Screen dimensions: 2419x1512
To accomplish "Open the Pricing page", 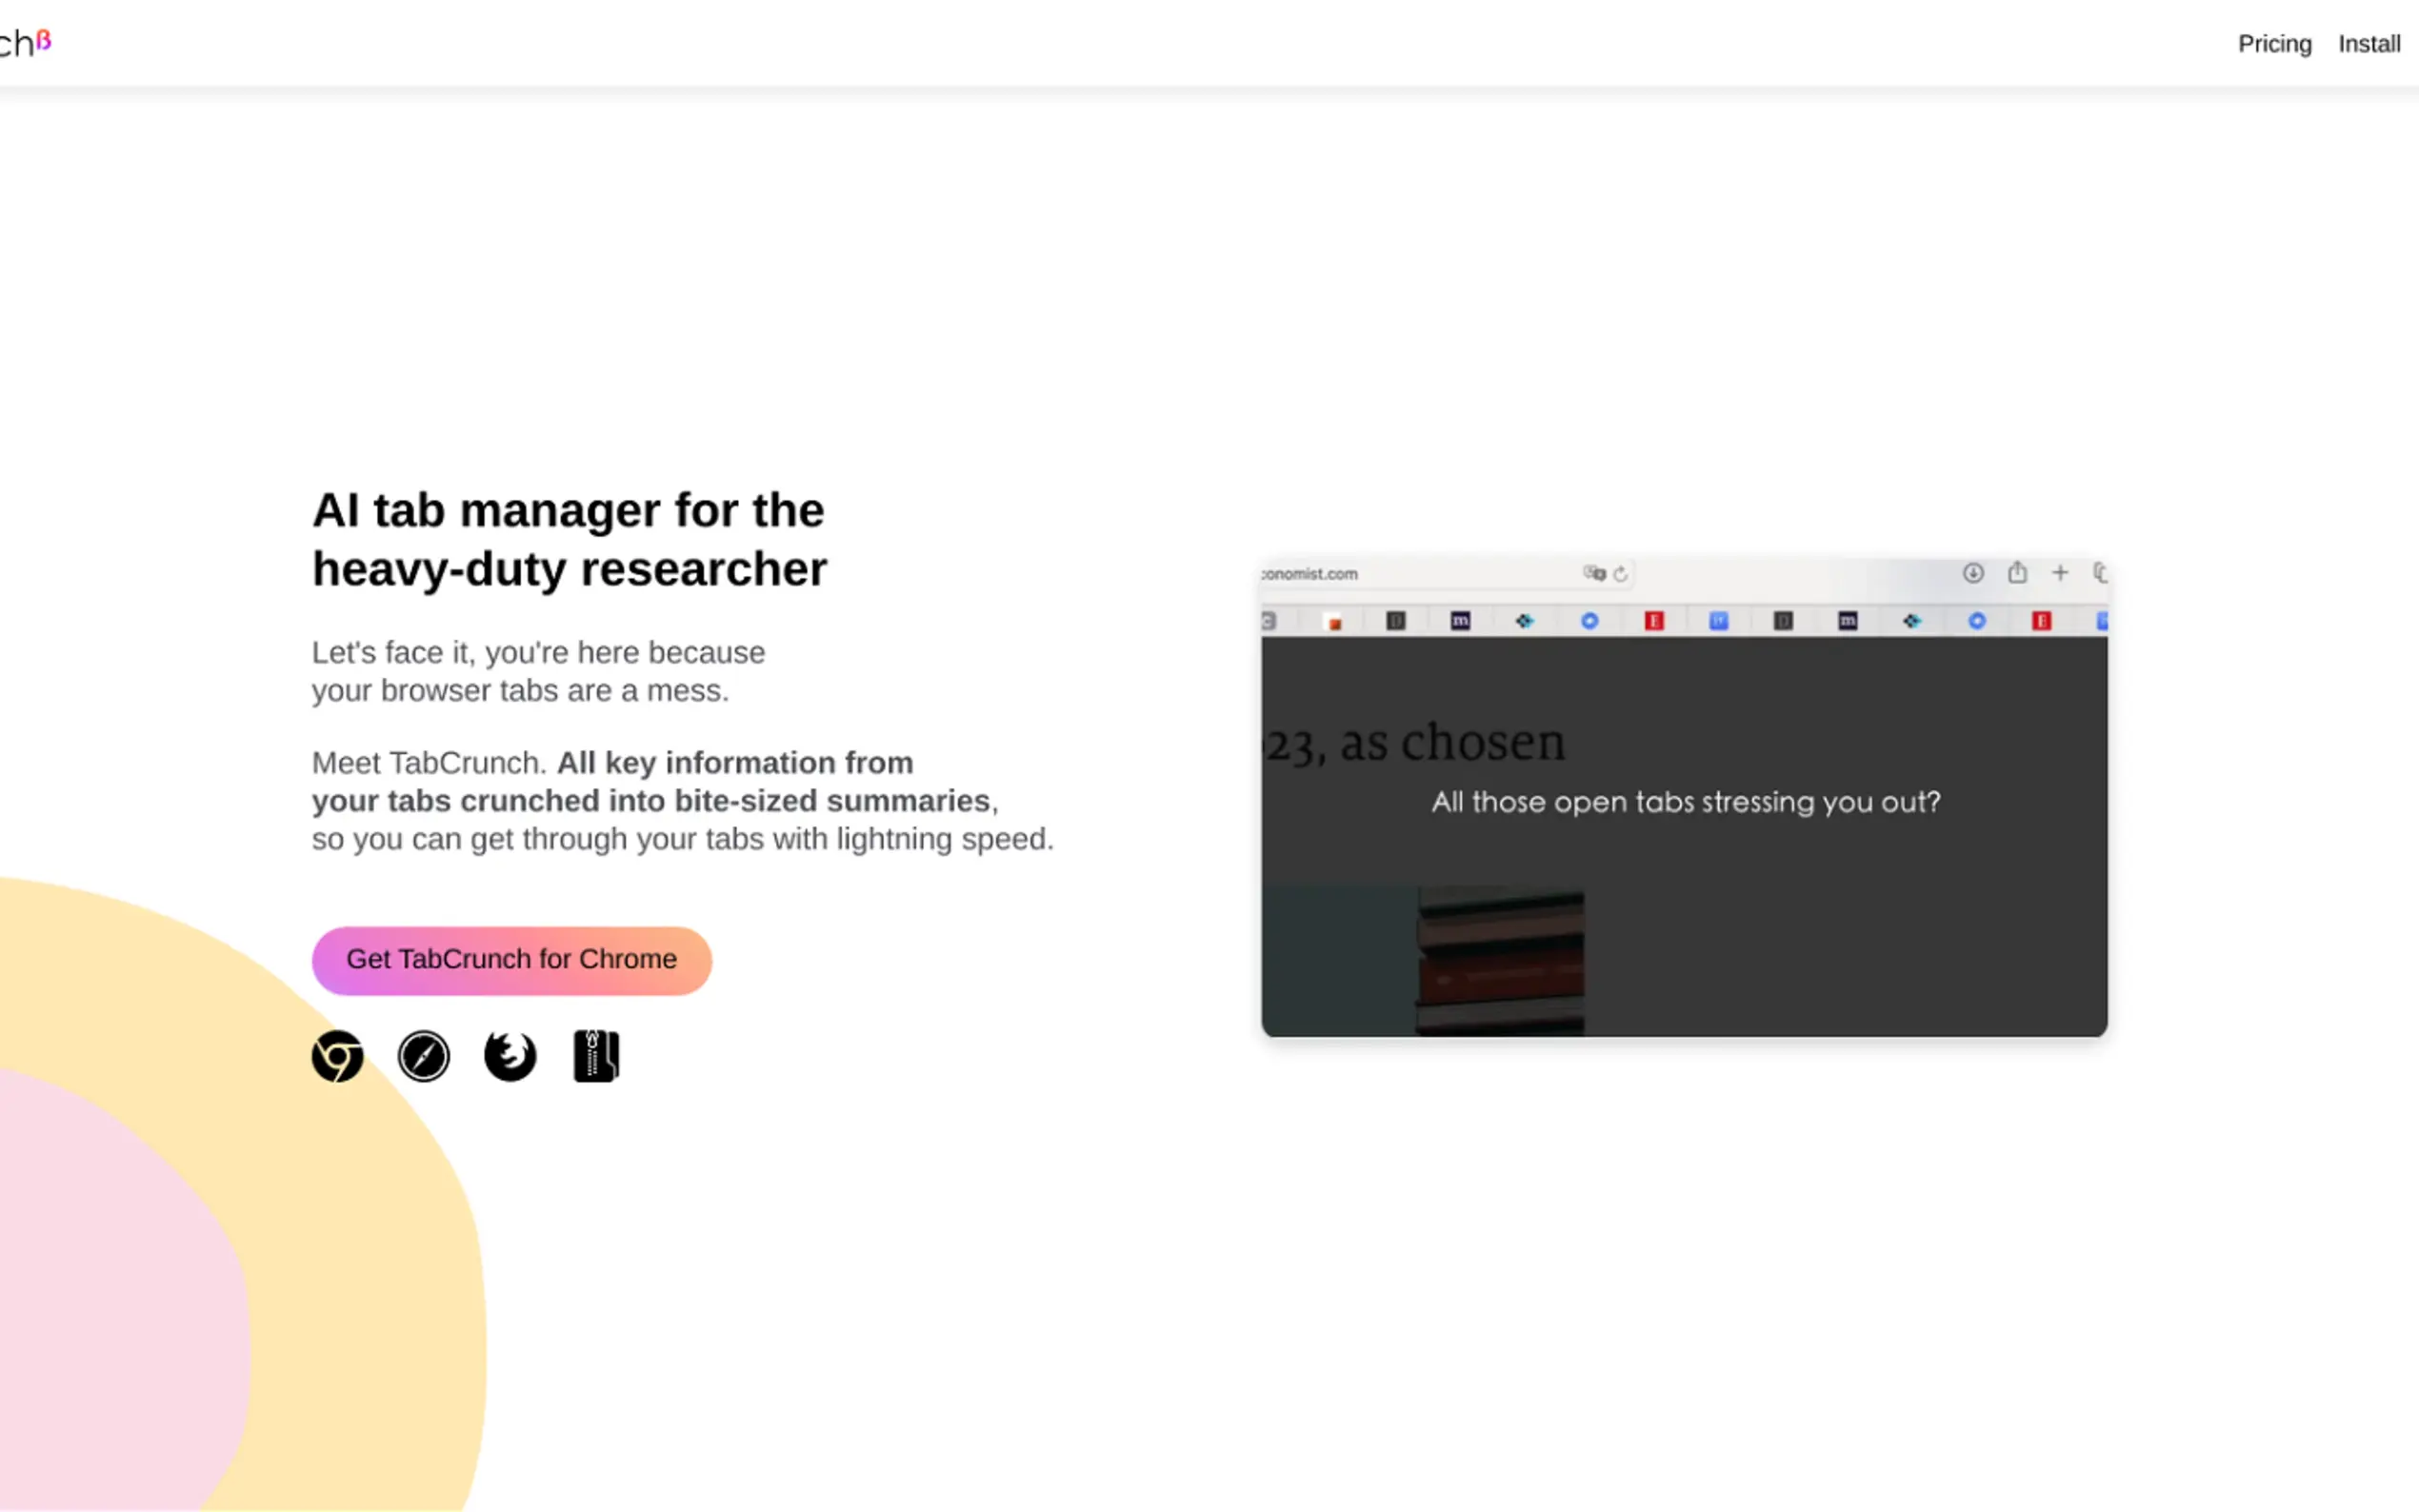I will coord(2274,44).
